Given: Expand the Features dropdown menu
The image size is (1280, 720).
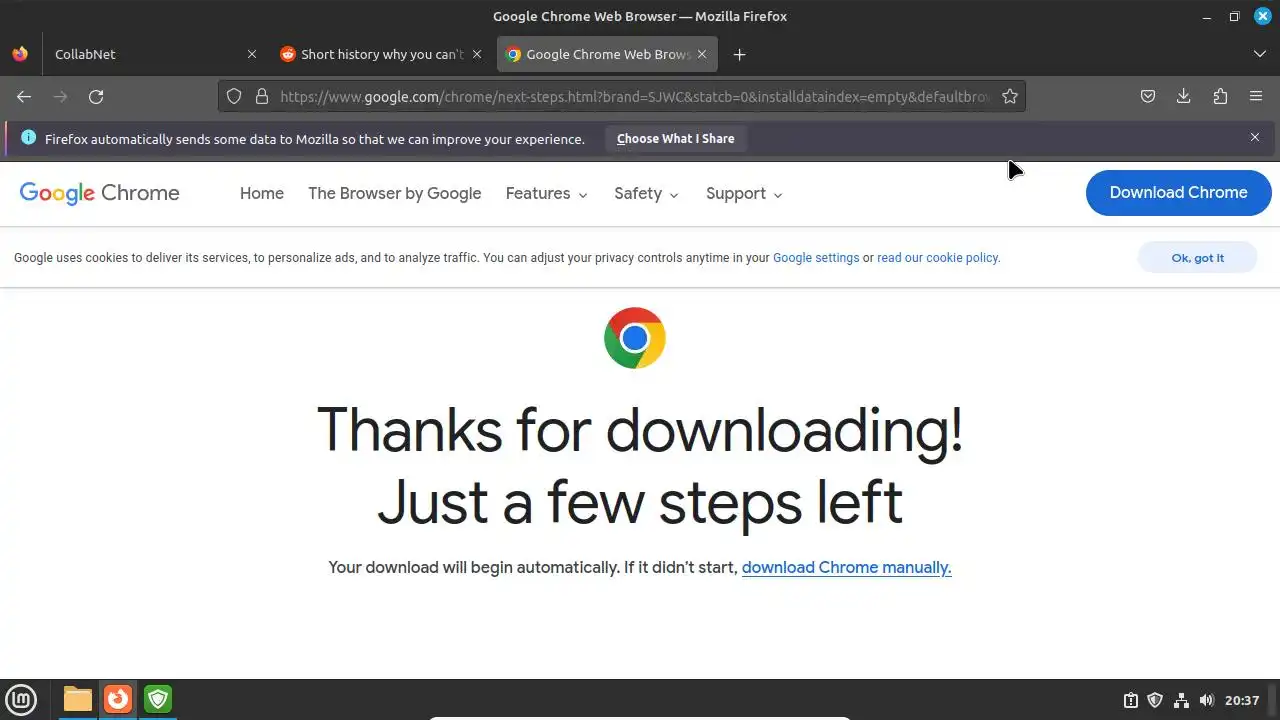Looking at the screenshot, I should [x=547, y=193].
